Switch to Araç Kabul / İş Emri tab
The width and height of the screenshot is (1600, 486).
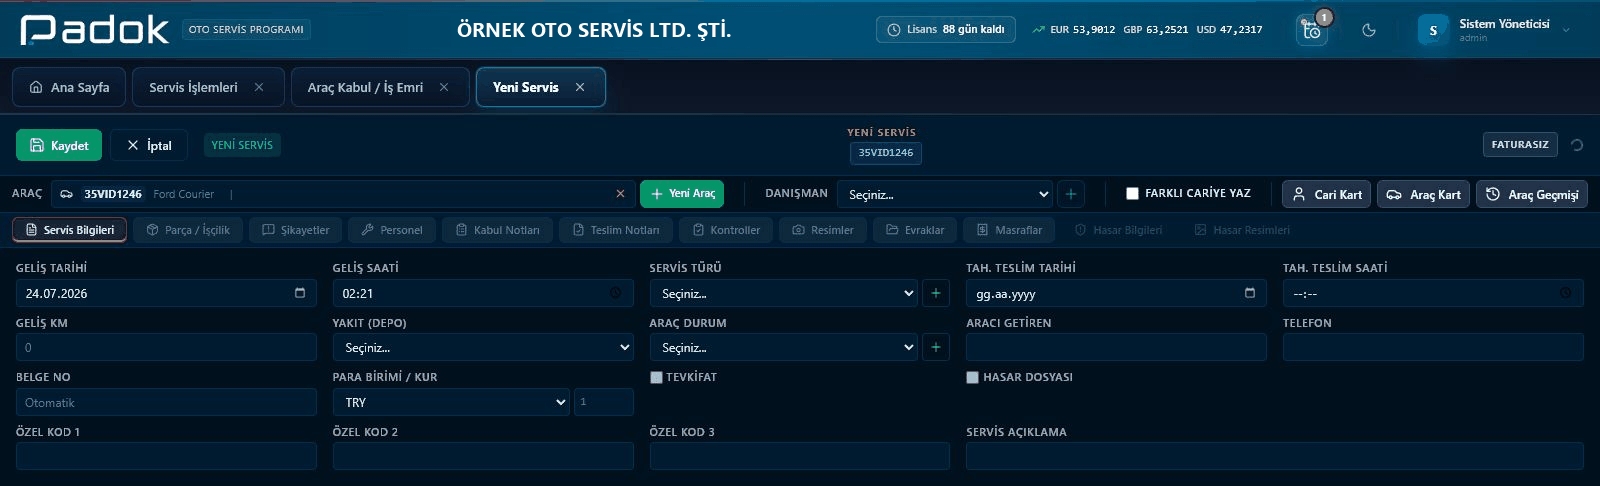coord(365,87)
